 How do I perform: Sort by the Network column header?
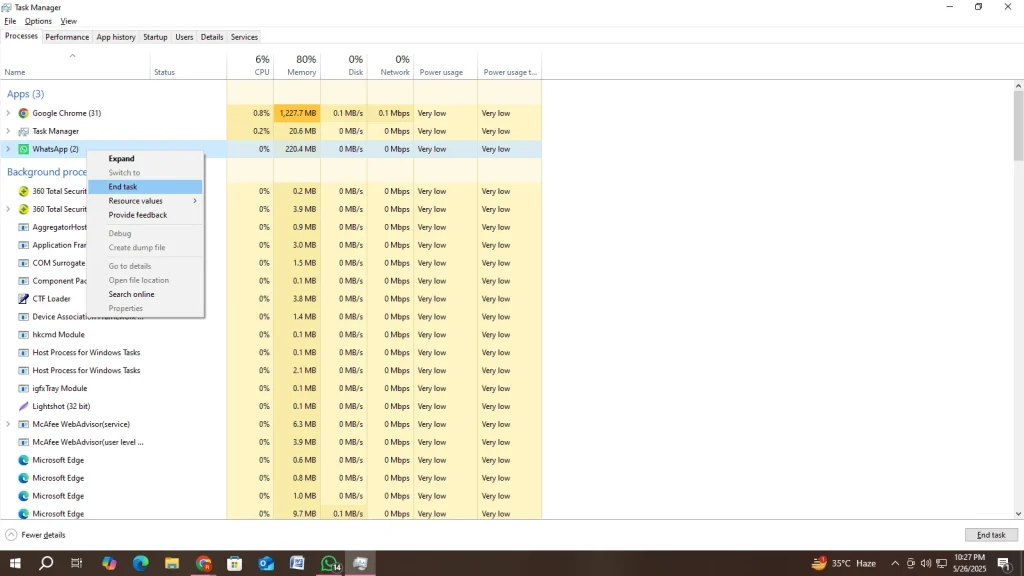pyautogui.click(x=391, y=65)
